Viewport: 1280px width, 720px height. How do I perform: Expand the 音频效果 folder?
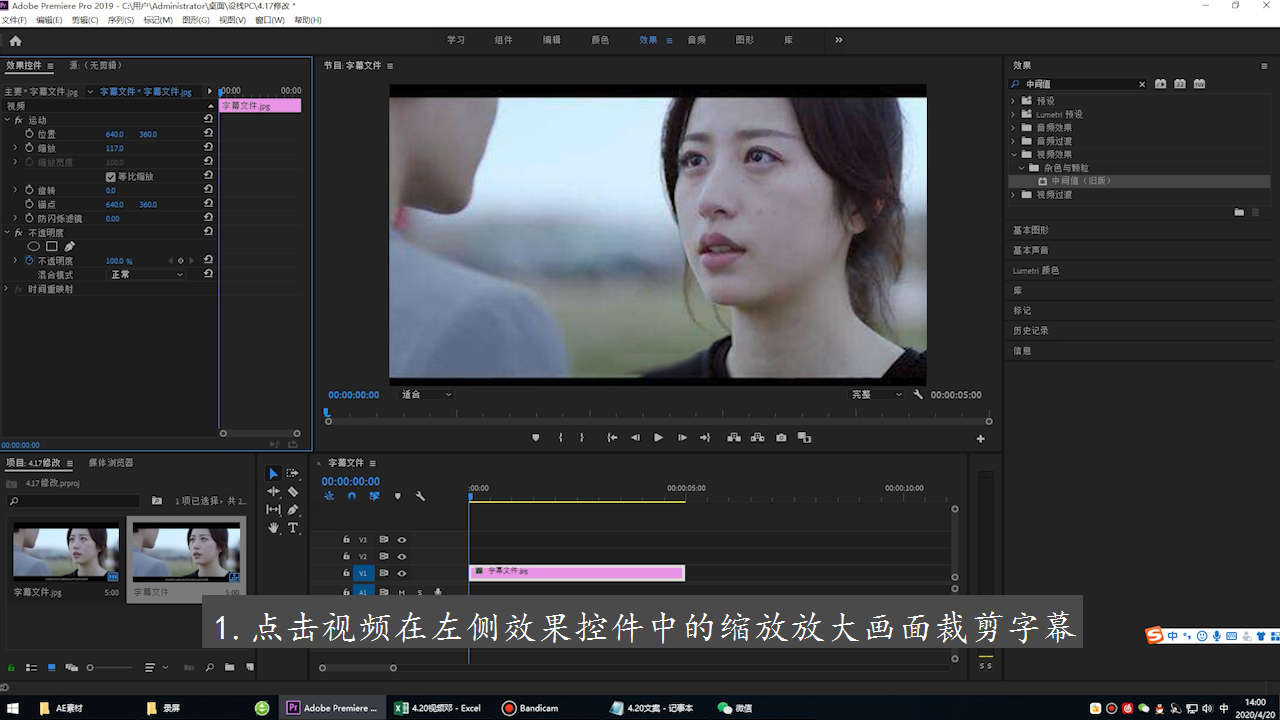1013,128
